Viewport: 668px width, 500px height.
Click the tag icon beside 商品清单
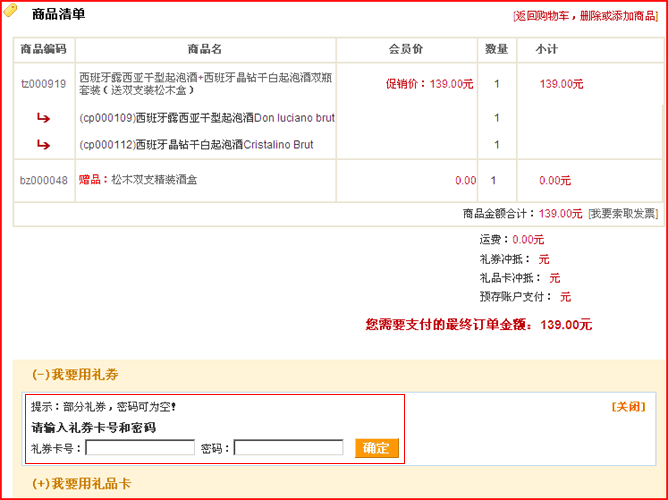point(10,12)
